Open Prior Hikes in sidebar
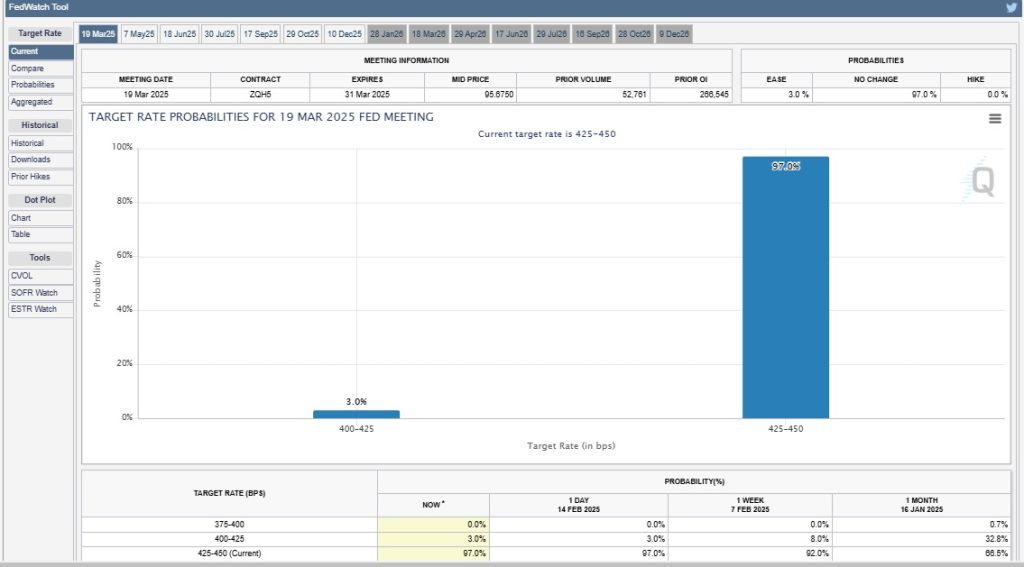This screenshot has height=567, width=1024. coord(30,177)
